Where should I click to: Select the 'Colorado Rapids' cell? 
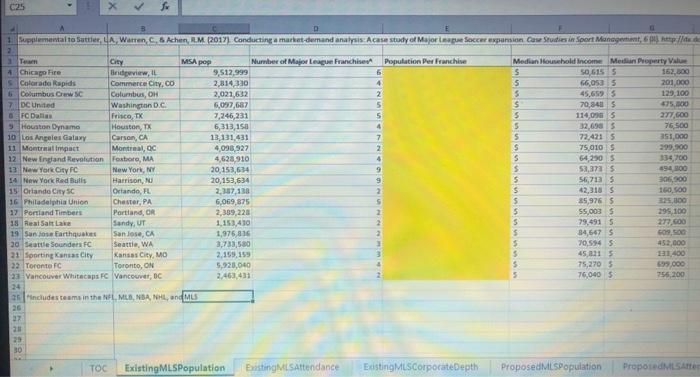click(x=64, y=83)
